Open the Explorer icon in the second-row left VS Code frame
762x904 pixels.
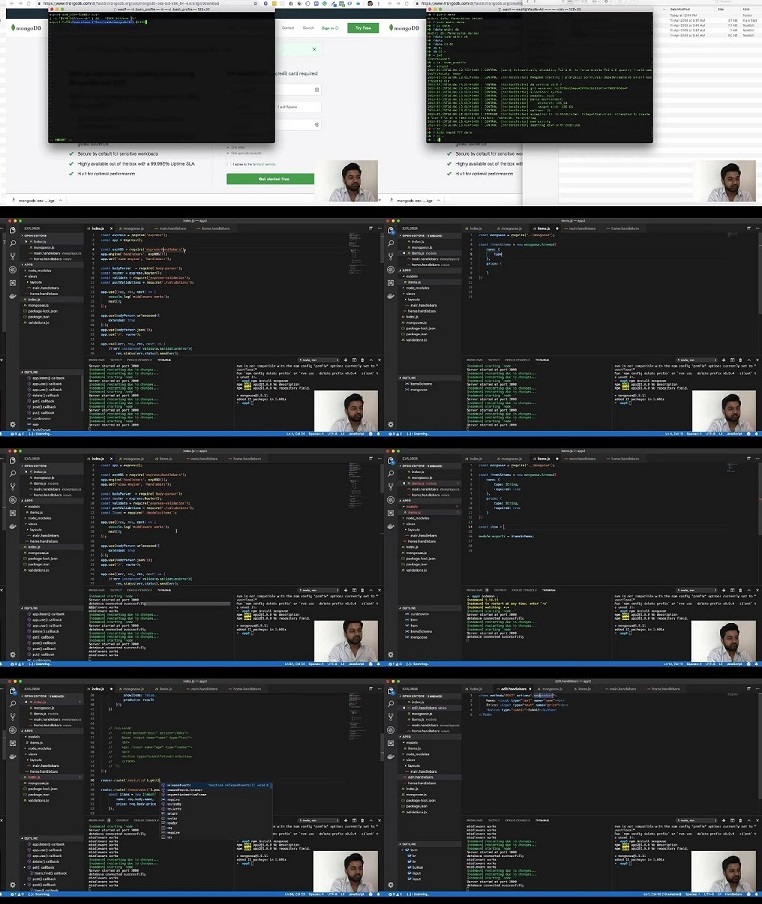pos(13,230)
